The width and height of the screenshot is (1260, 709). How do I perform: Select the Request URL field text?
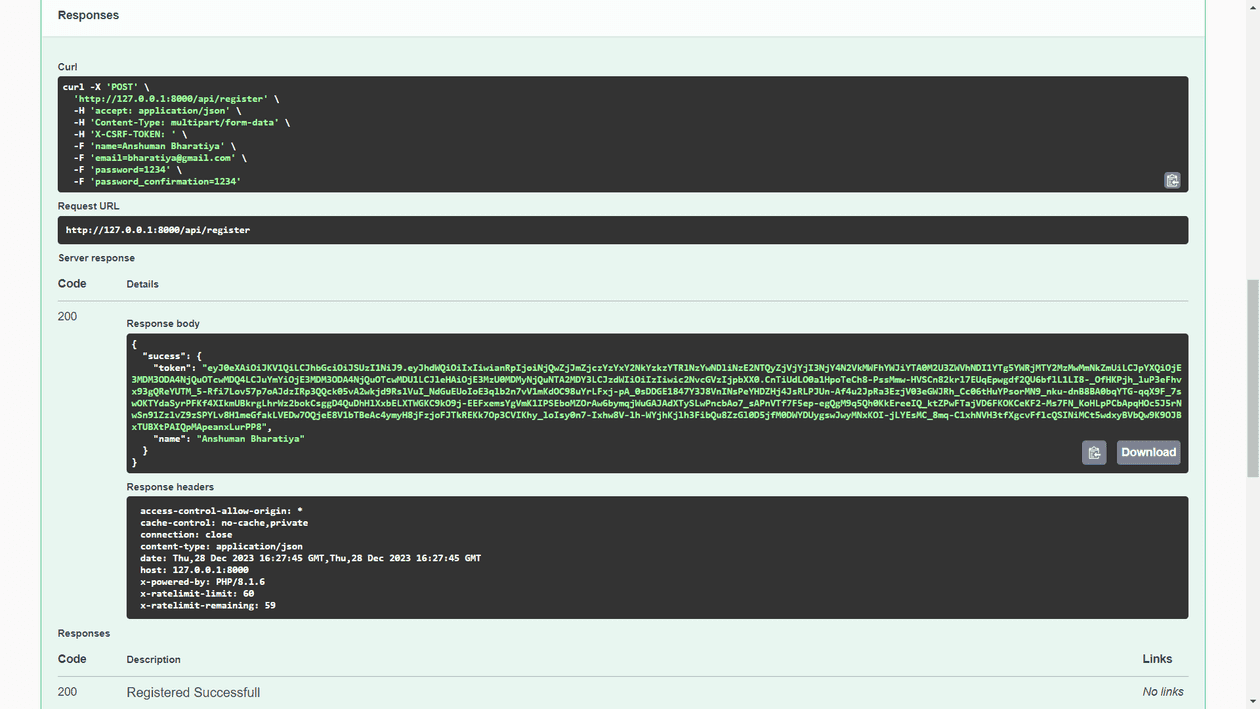(157, 230)
